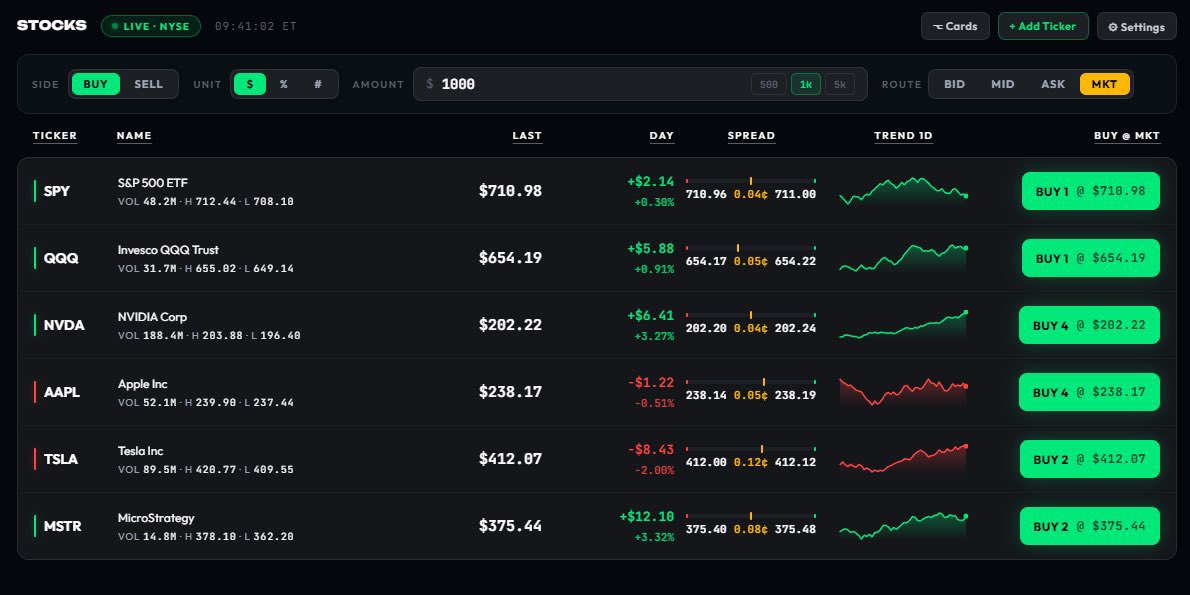The width and height of the screenshot is (1190, 595).
Task: Click the LIVE · NYSE status badge
Action: (151, 26)
